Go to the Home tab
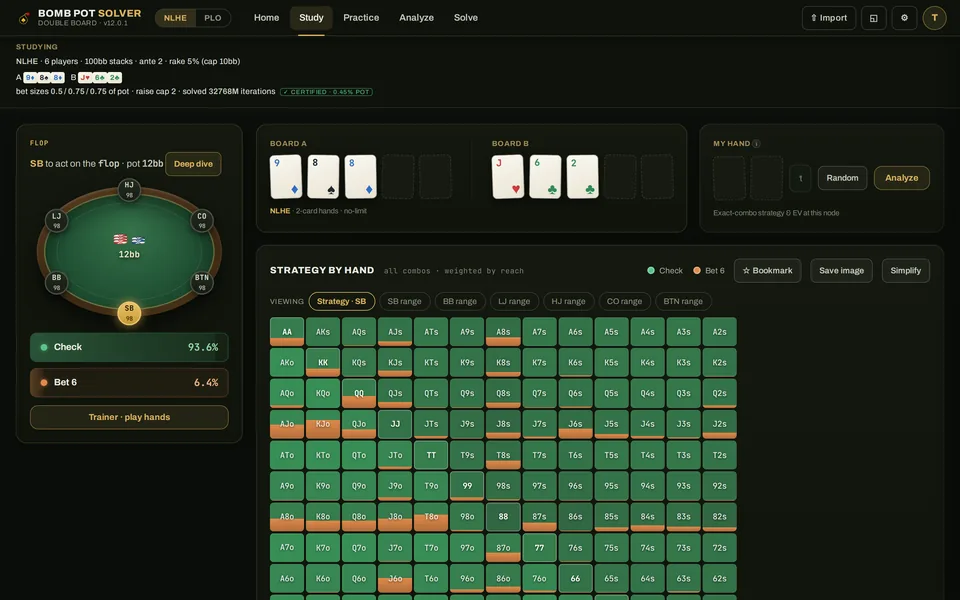 (x=266, y=18)
